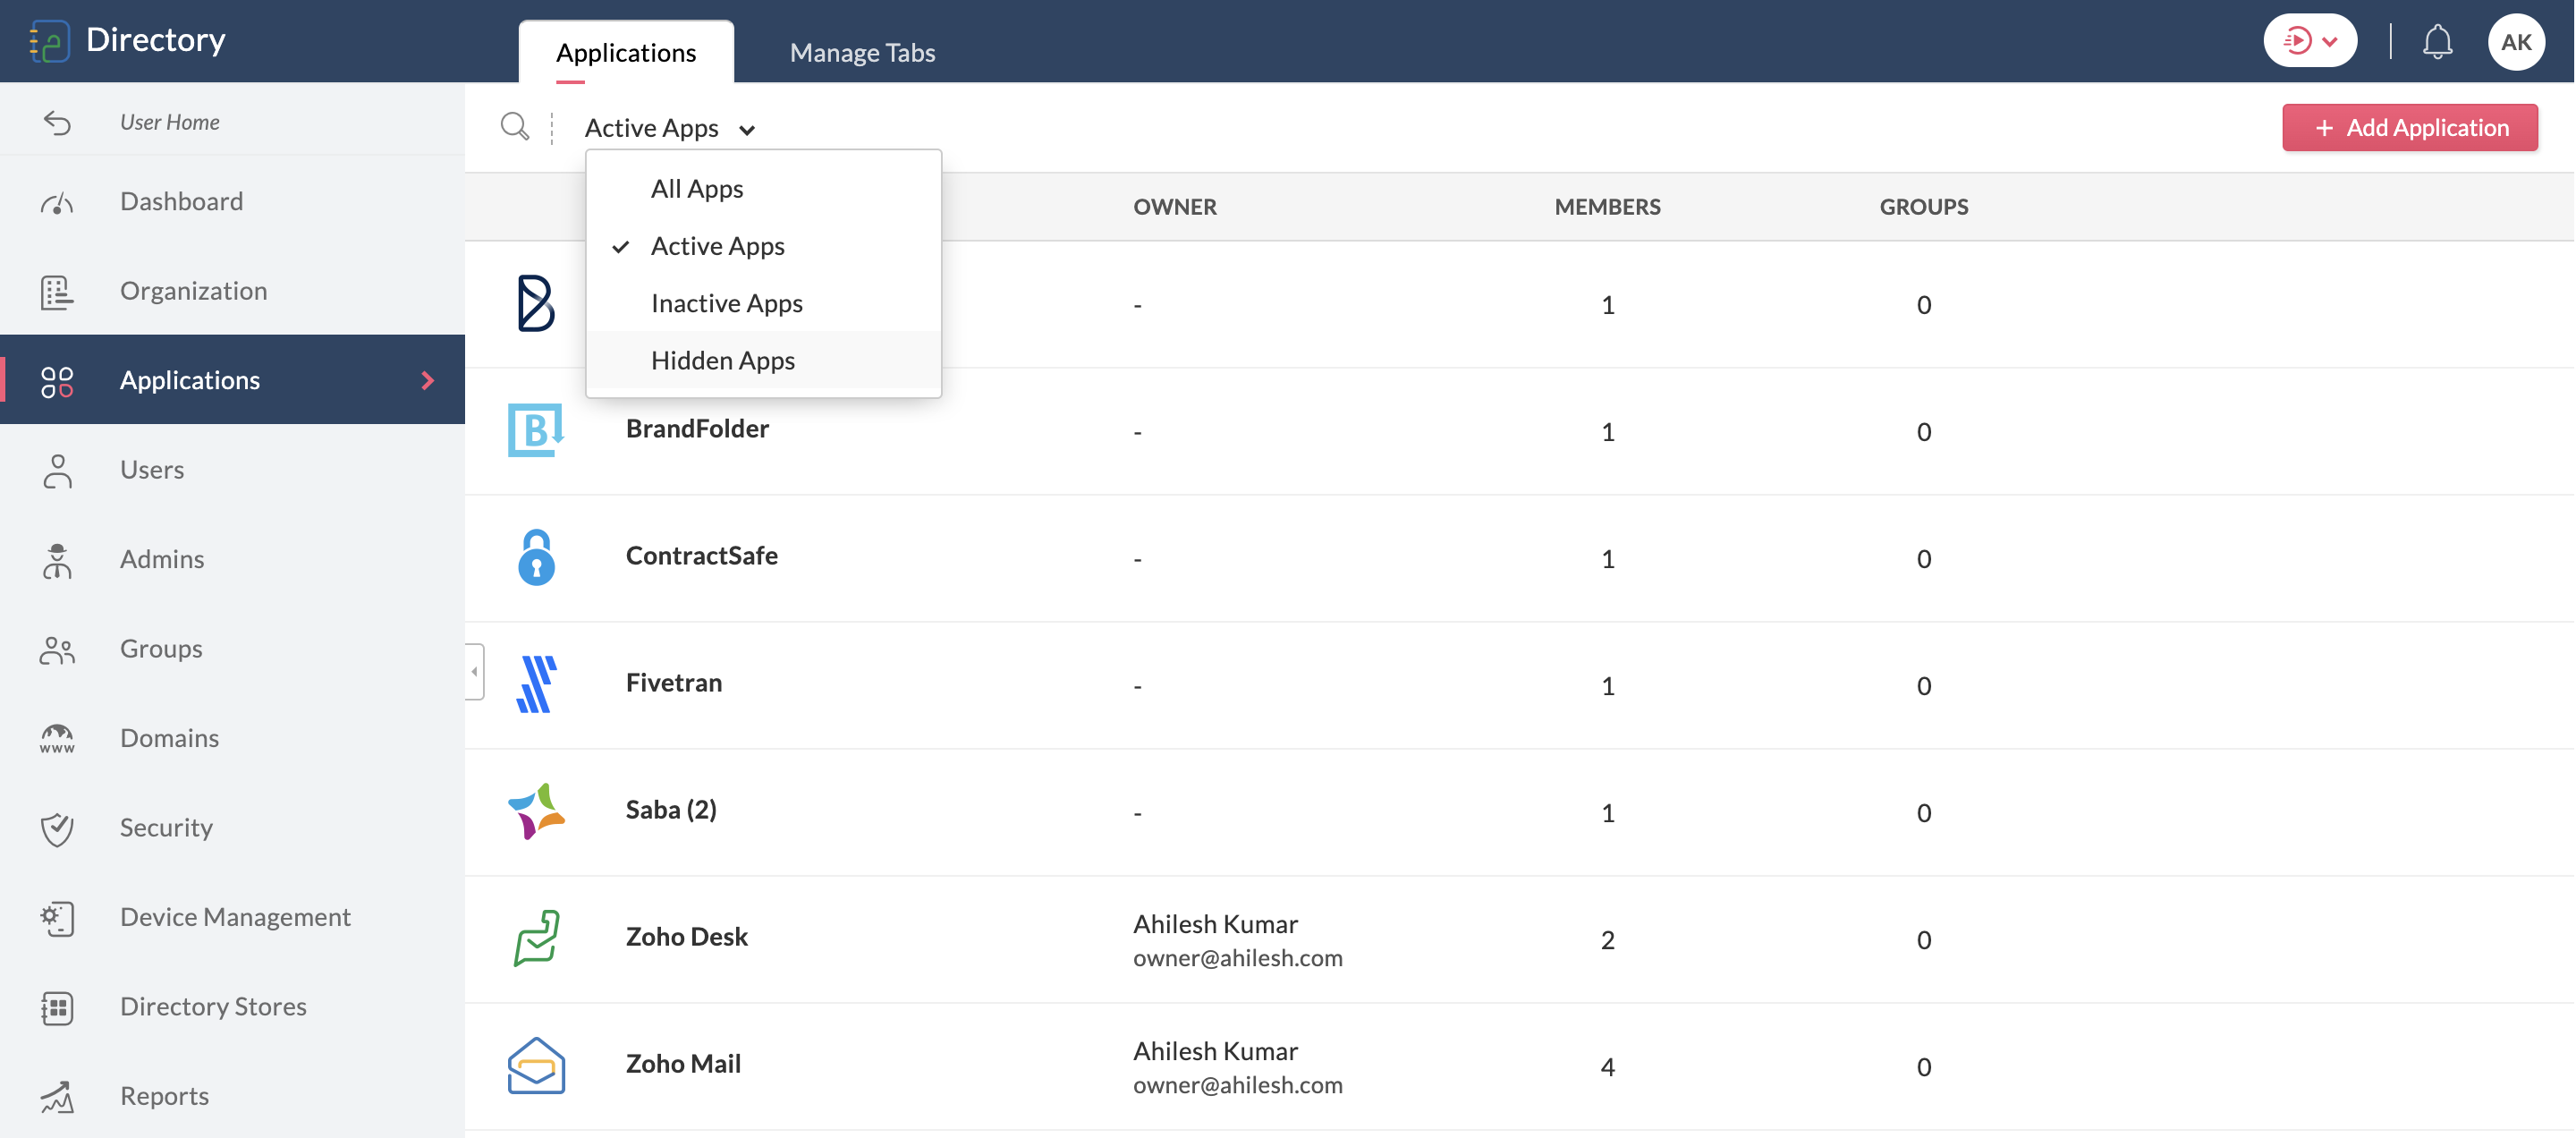Click the Saba pinwheel logo

(536, 811)
